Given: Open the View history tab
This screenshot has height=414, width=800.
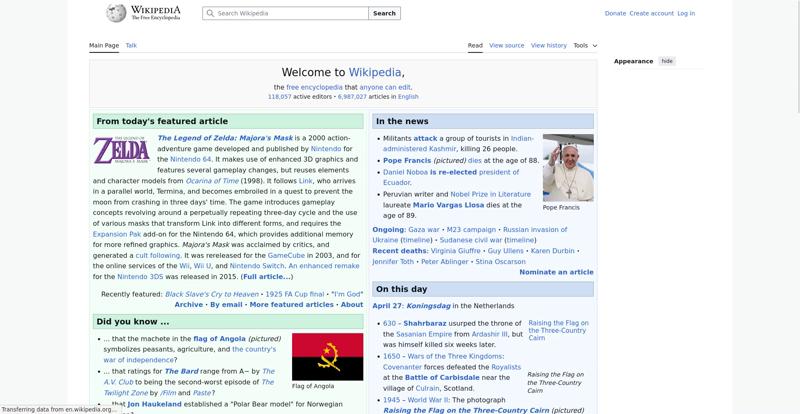Looking at the screenshot, I should click(x=548, y=45).
